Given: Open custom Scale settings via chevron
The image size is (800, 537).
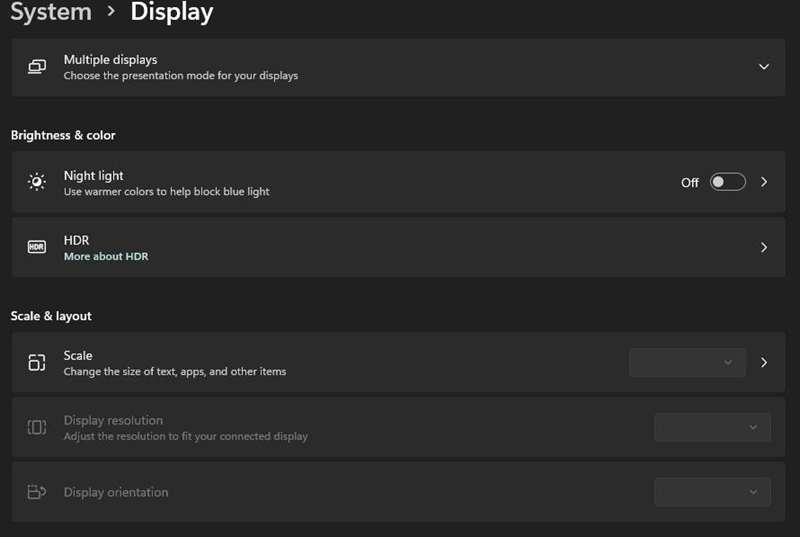Looking at the screenshot, I should [x=764, y=362].
